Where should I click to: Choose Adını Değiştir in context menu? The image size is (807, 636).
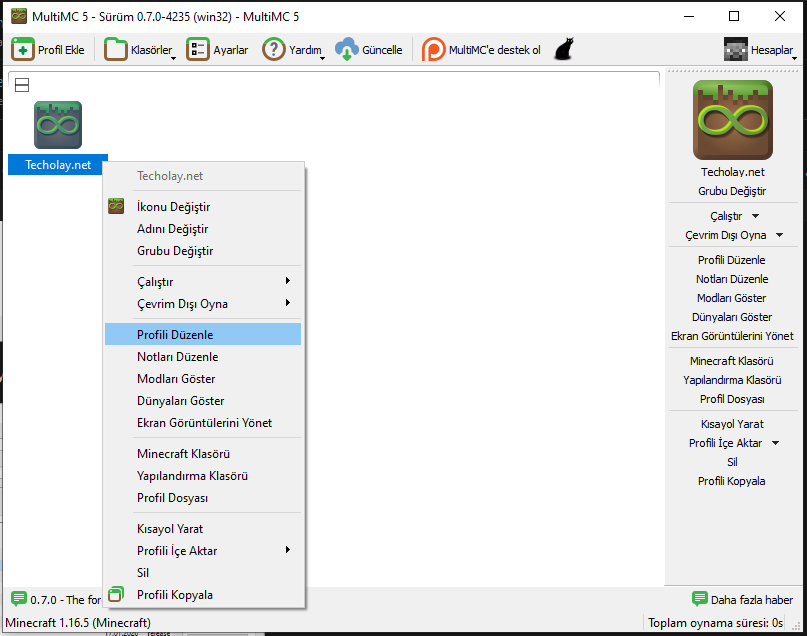203,228
